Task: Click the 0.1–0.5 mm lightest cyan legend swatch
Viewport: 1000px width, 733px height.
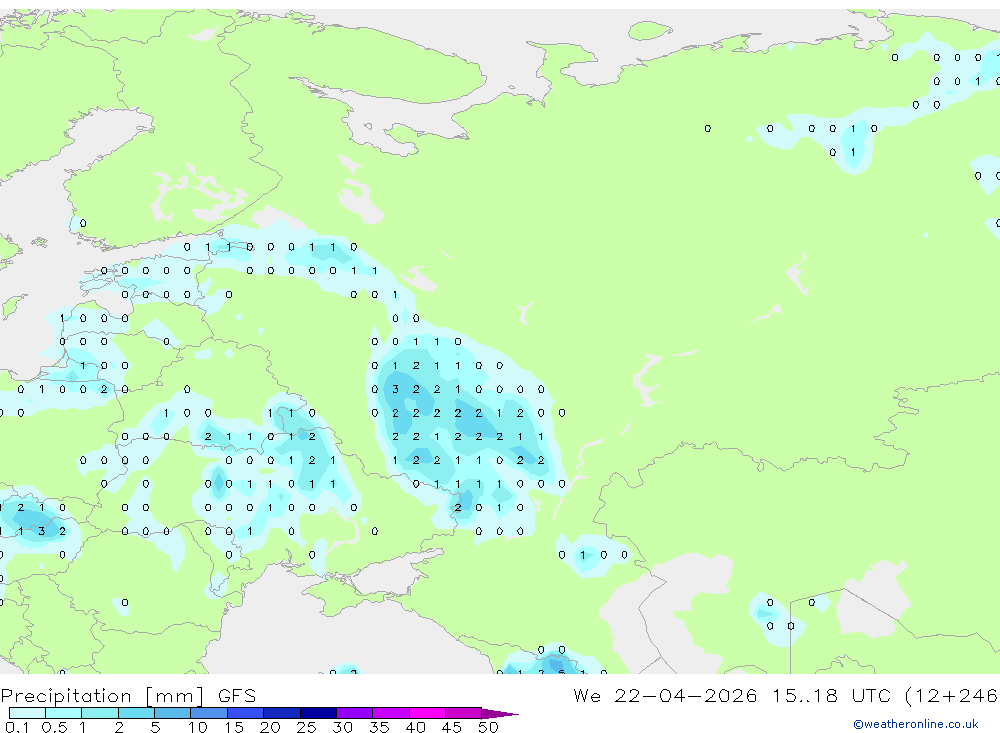Action: click(27, 713)
